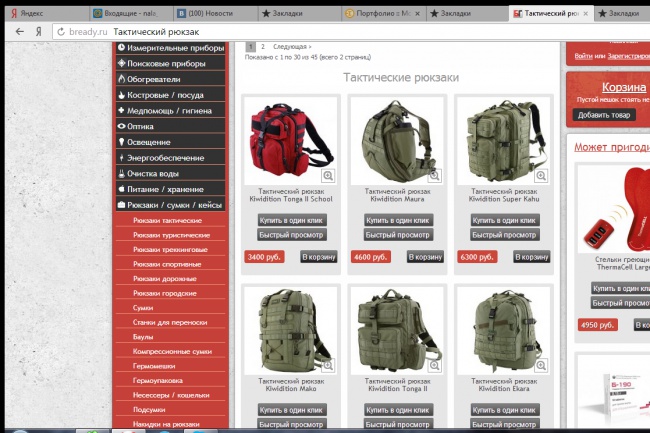Select Рюкзаки спортивные subcategory
This screenshot has height=433, width=650.
pyautogui.click(x=167, y=264)
